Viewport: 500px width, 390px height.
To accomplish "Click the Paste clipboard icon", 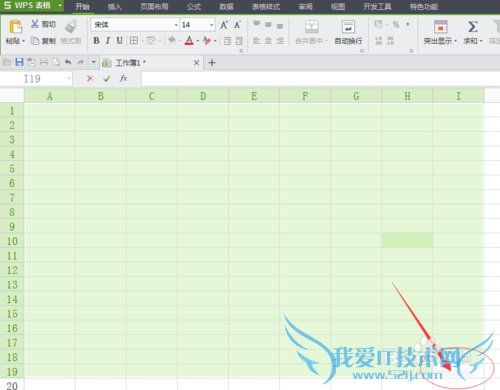I will [15, 27].
